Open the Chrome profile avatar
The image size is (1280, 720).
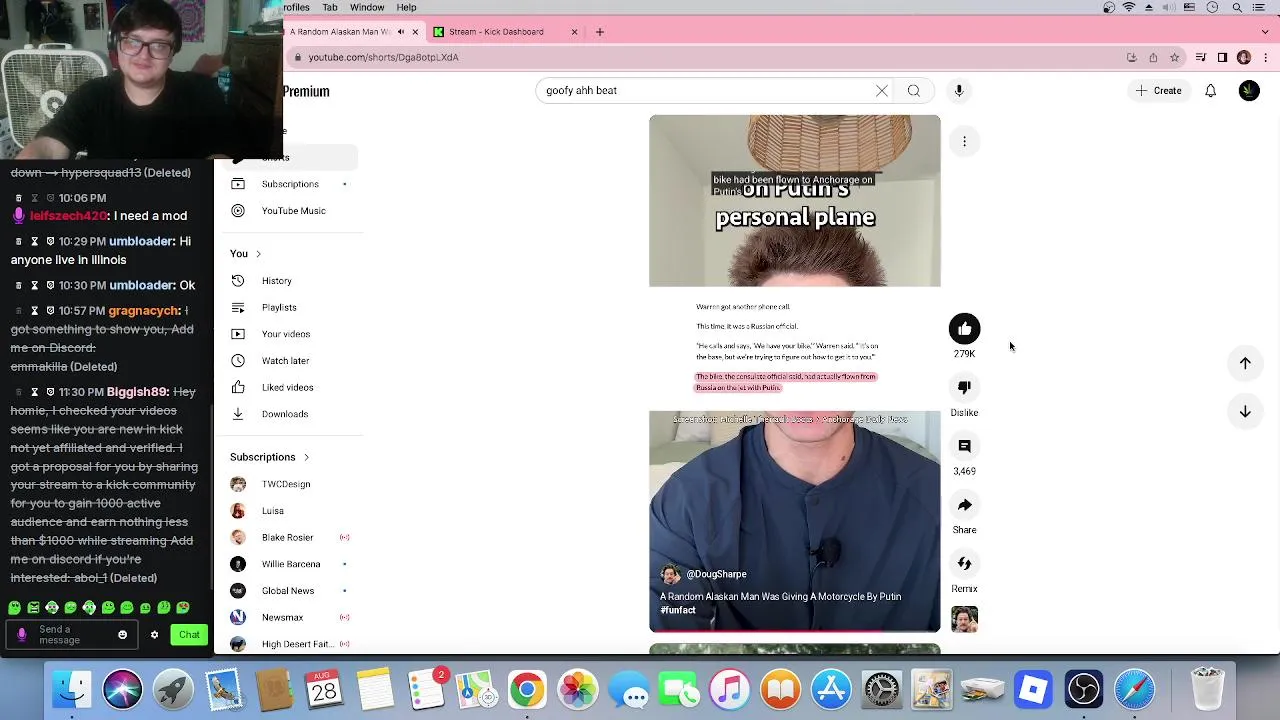click(1244, 58)
